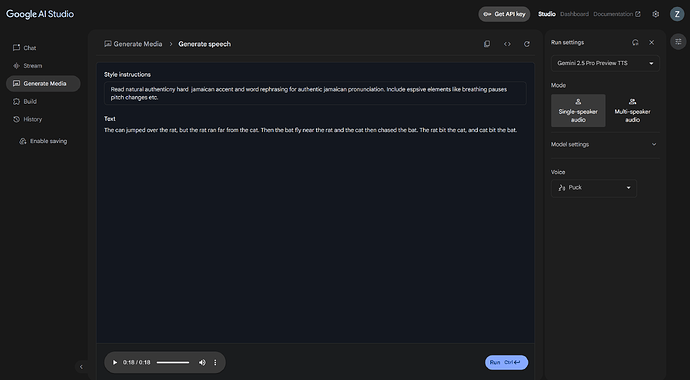
Task: Open the settings gear icon
Action: 656,14
